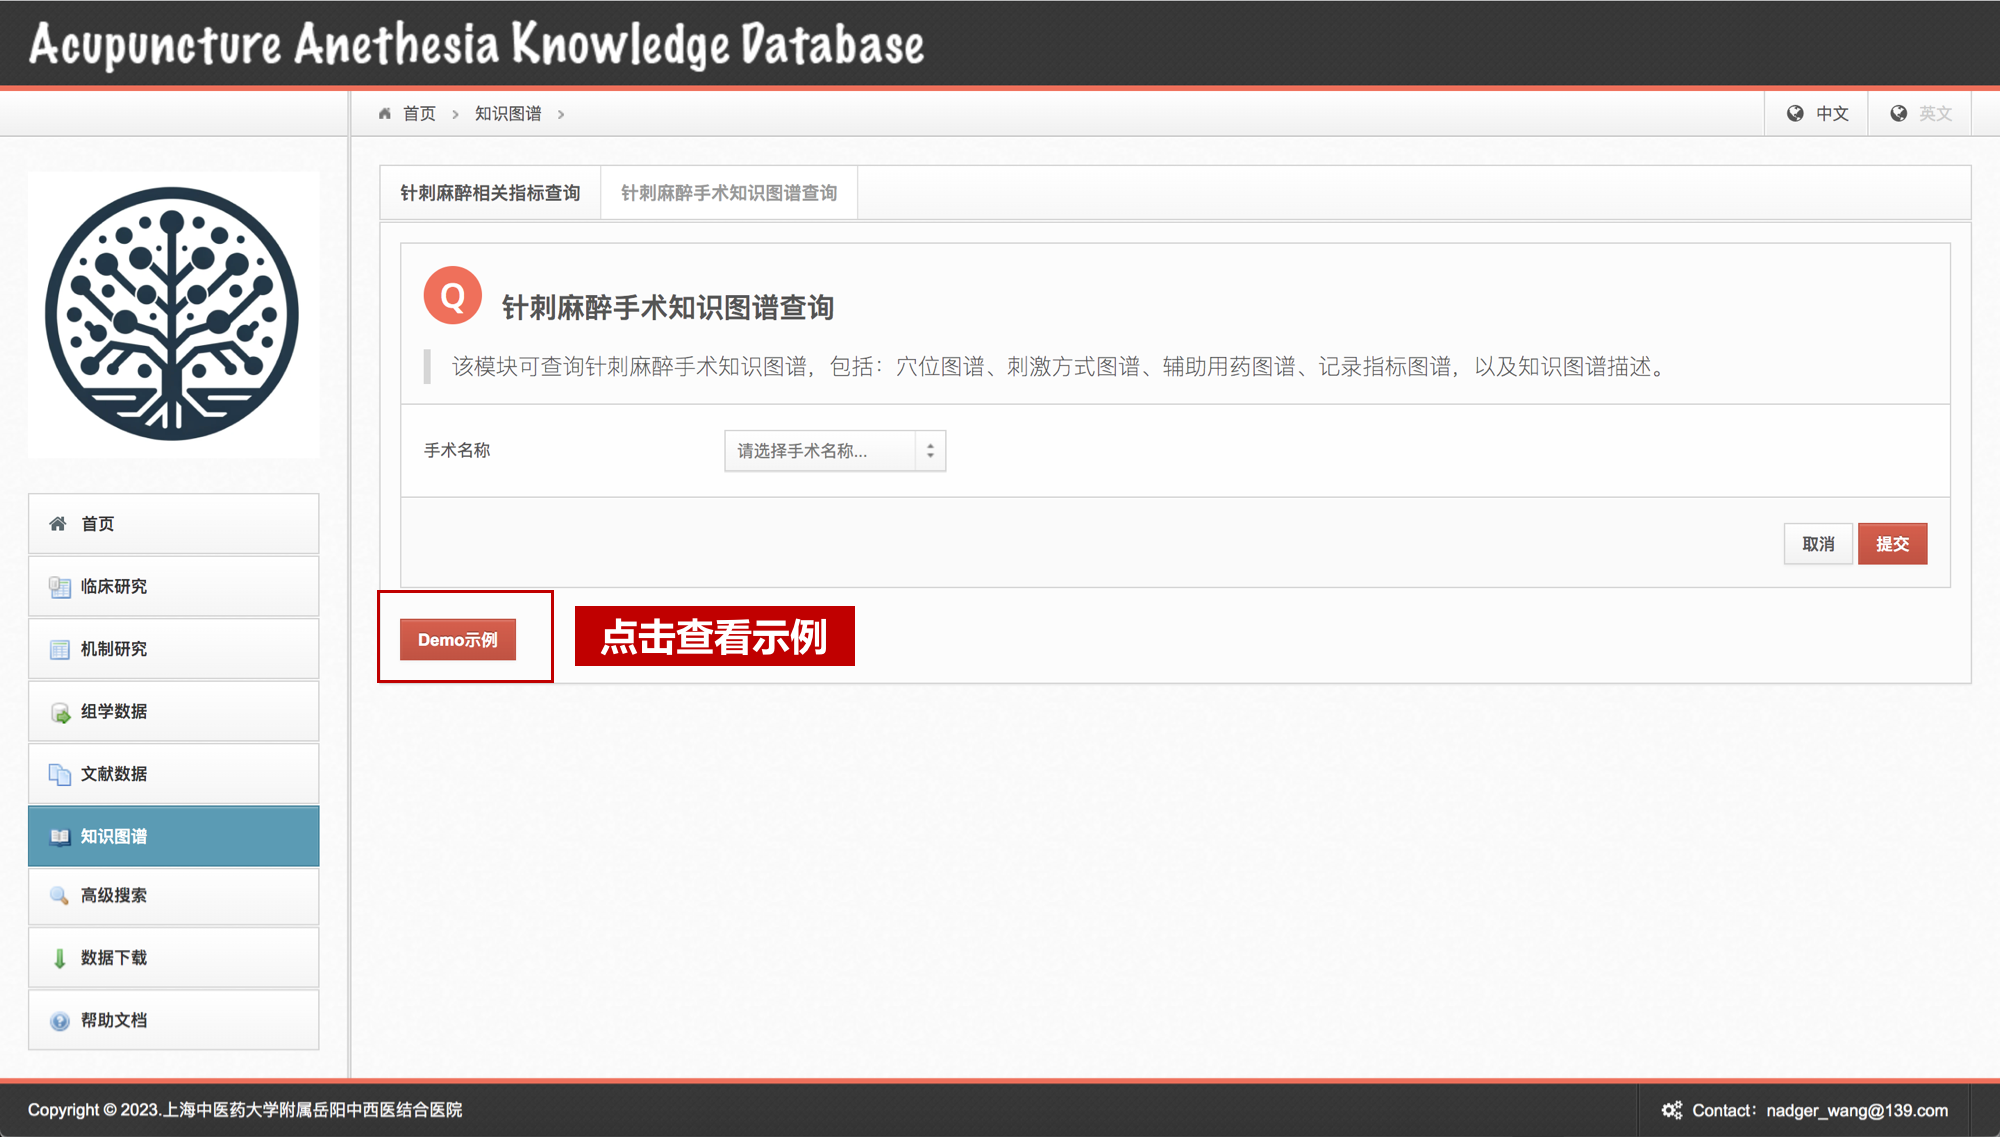Click the help icon for 帮助文档
The height and width of the screenshot is (1137, 2000).
60,1021
